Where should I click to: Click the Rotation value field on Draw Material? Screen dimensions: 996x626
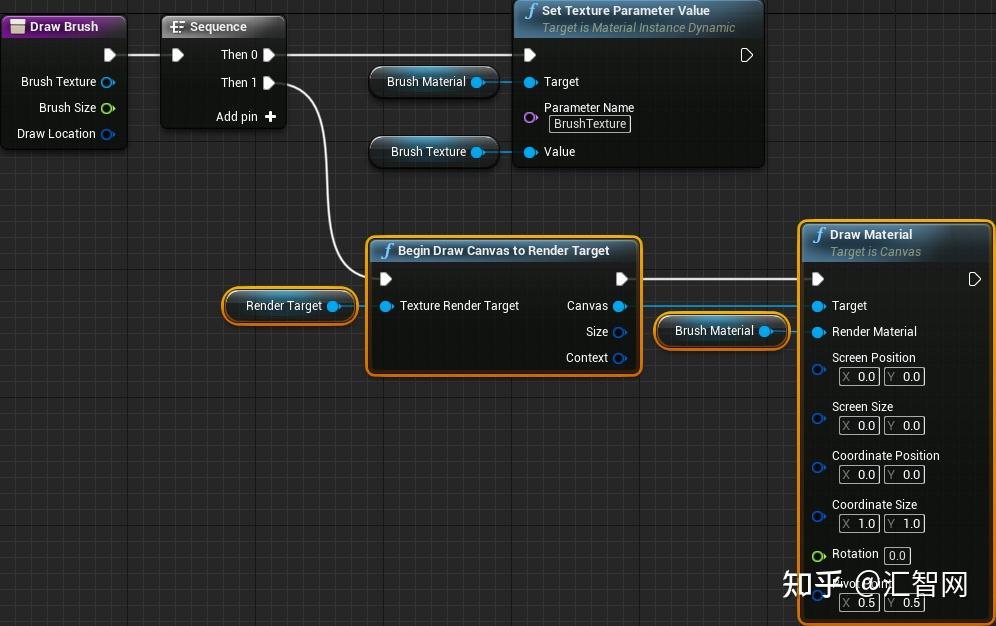click(x=897, y=556)
